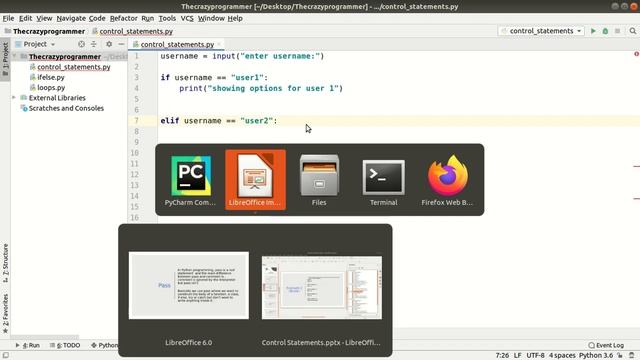Open the View menu
Viewport: 640px width, 360px height.
pos(44,18)
